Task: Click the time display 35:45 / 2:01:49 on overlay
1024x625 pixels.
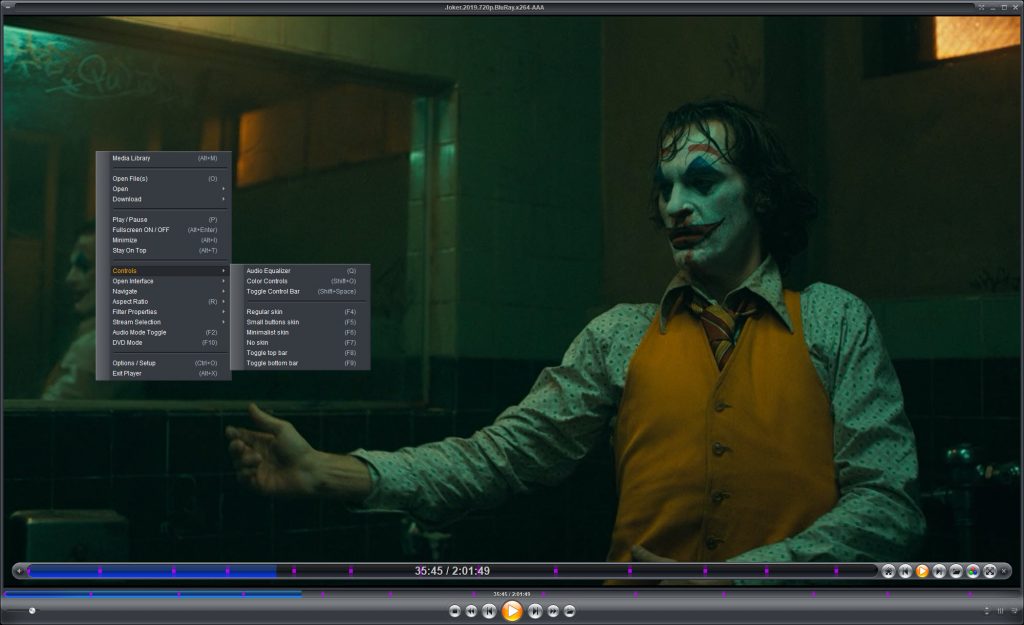Action: (x=452, y=571)
